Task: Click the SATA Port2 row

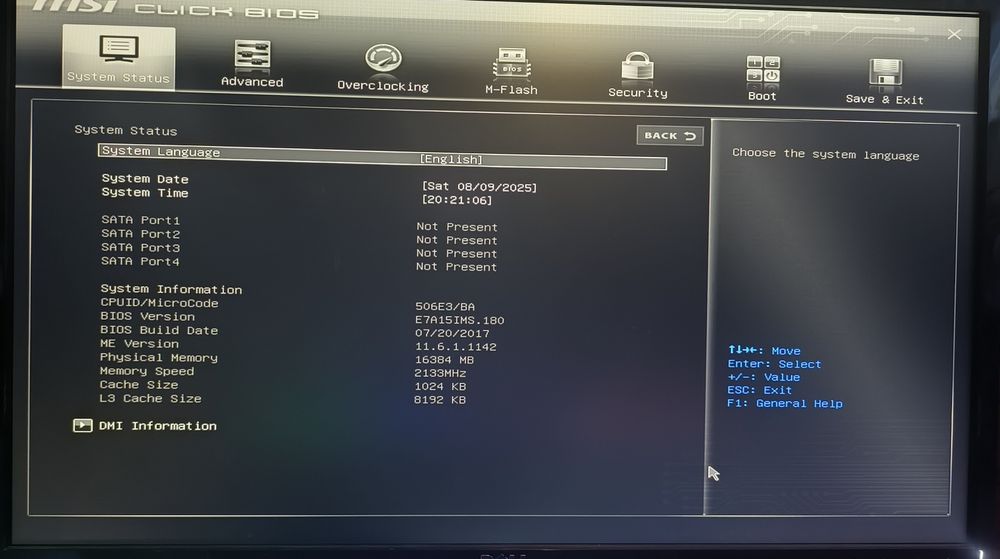Action: (298, 236)
